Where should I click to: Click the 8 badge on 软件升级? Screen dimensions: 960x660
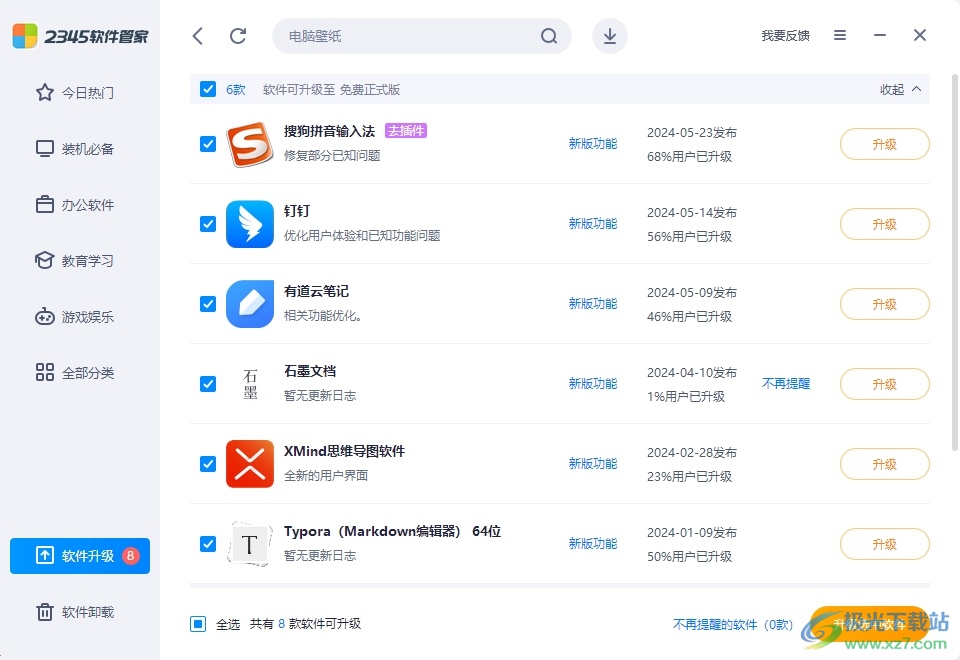pyautogui.click(x=130, y=555)
